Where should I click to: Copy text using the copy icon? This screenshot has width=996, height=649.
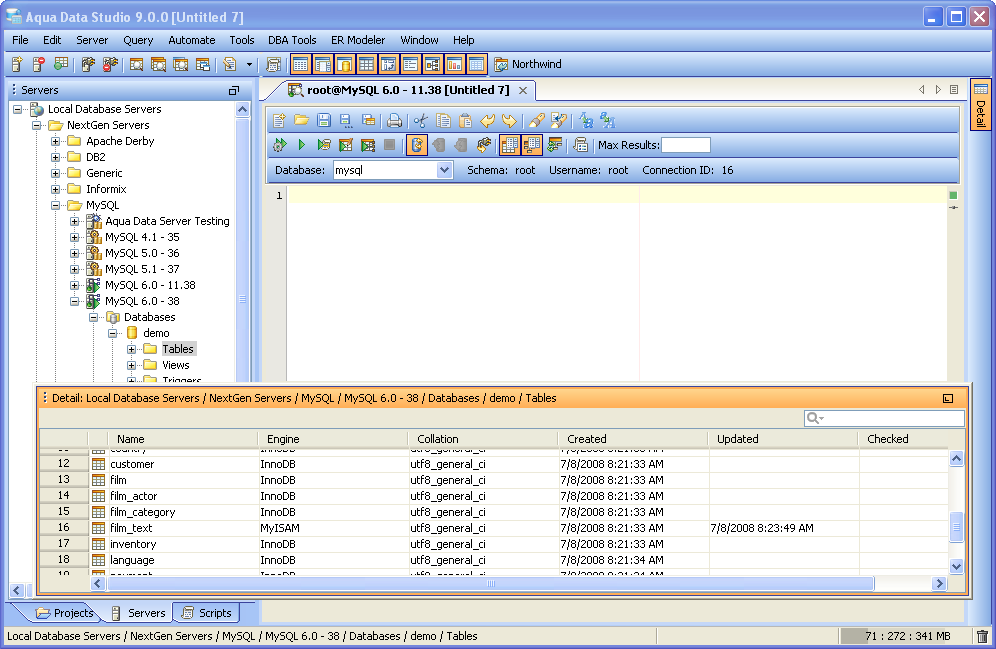pyautogui.click(x=443, y=121)
